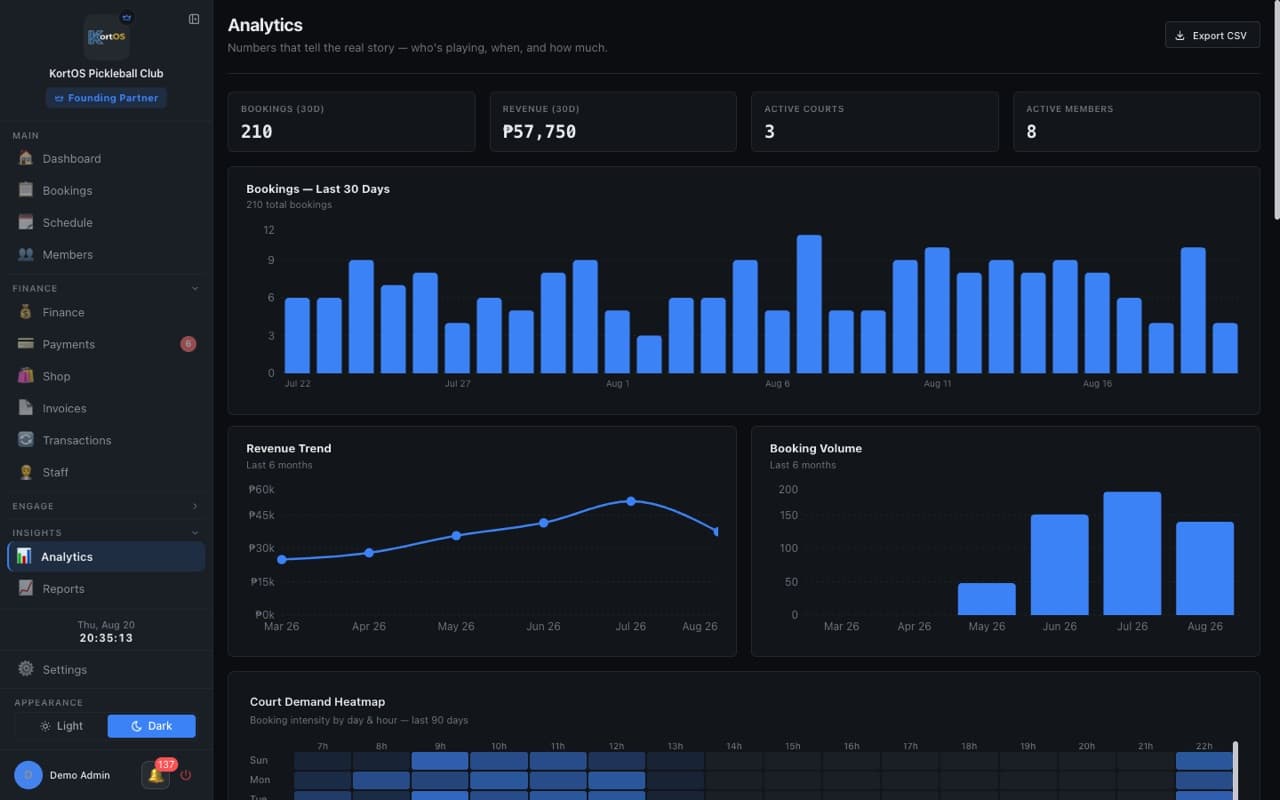The width and height of the screenshot is (1280, 800).
Task: Open Dashboard via its house icon
Action: coord(26,158)
